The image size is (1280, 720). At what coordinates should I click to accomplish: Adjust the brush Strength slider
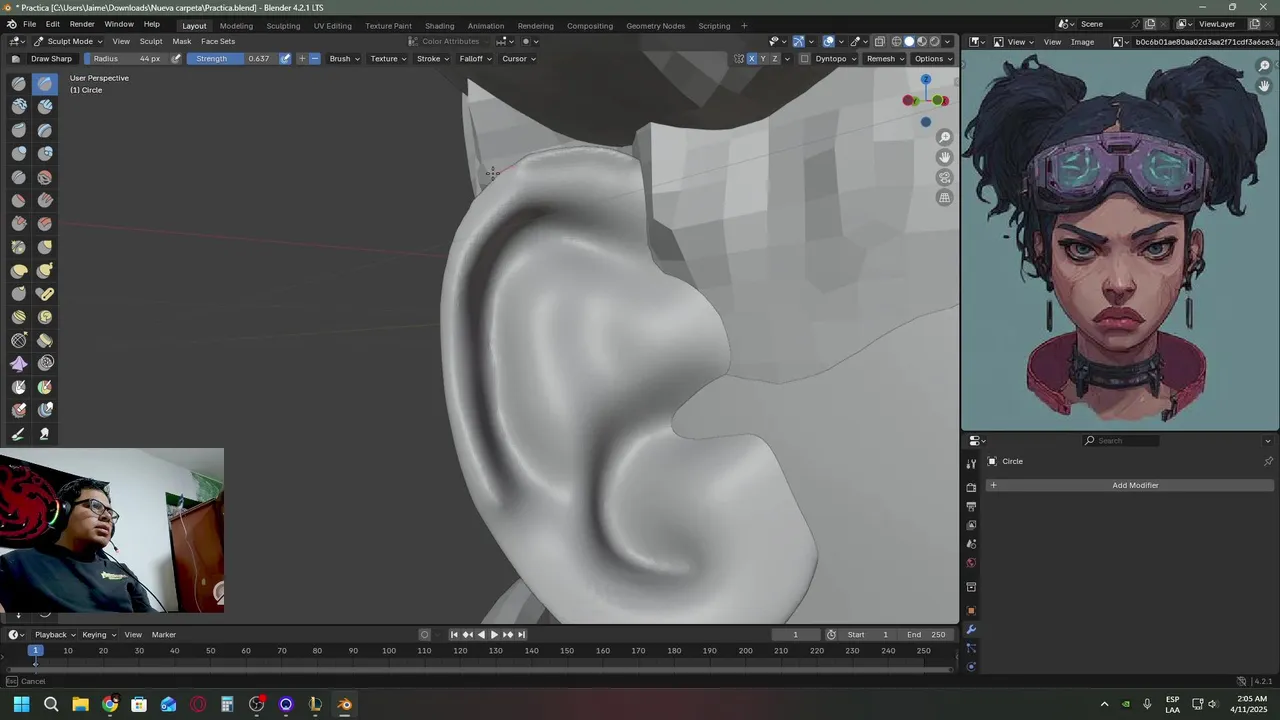[x=231, y=59]
